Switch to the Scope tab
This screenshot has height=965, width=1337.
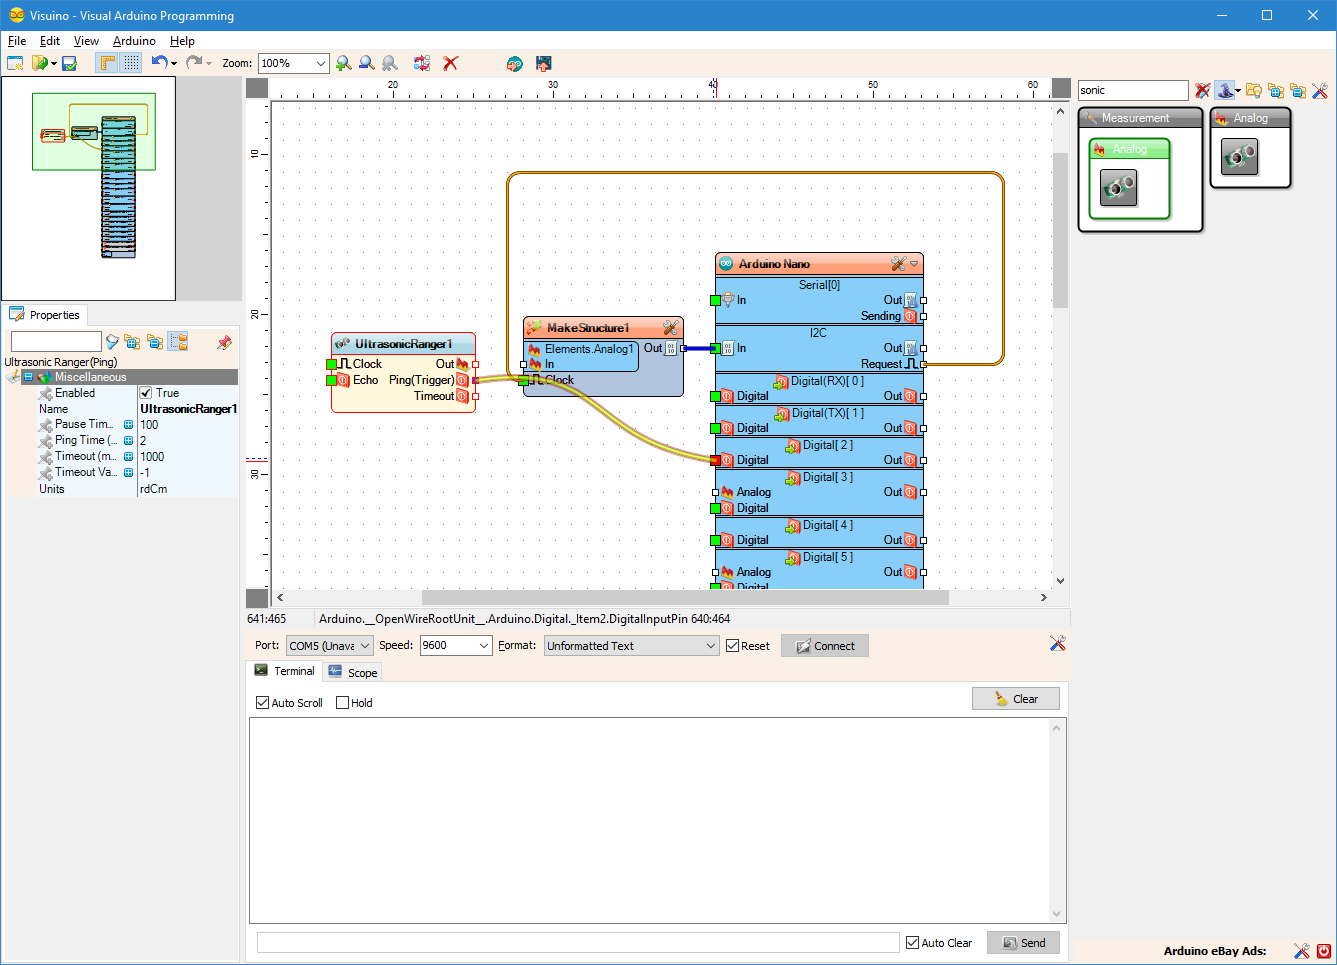click(x=352, y=672)
